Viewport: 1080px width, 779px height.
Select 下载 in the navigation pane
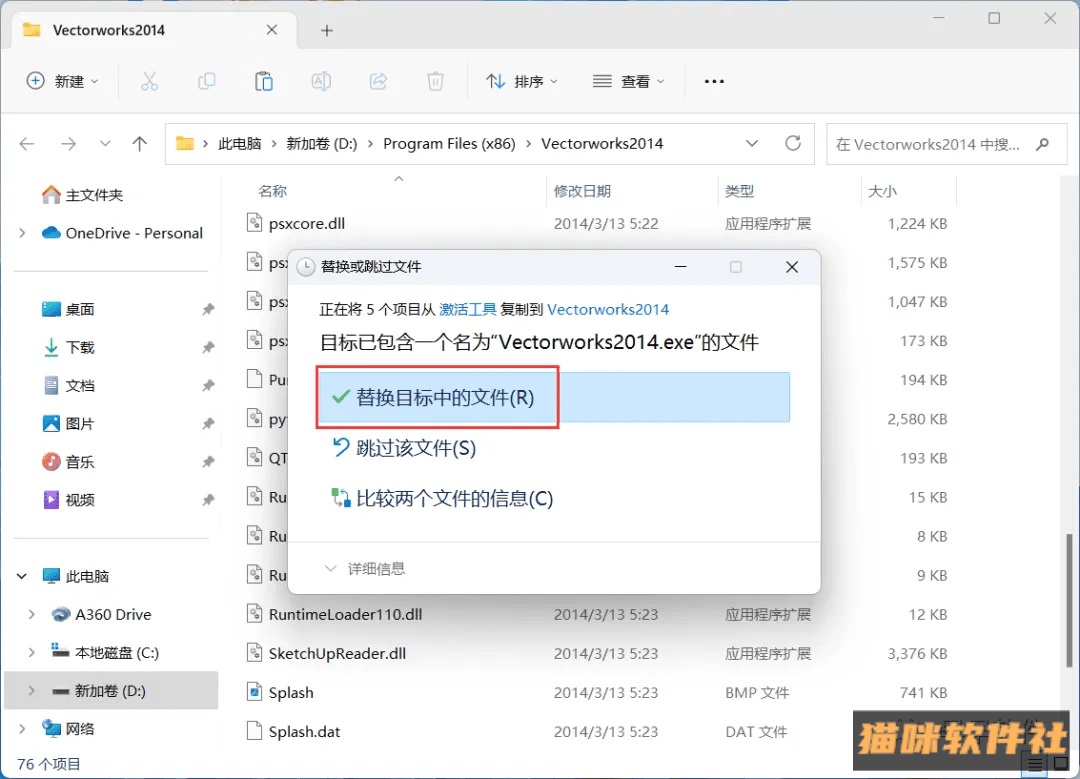coord(80,347)
